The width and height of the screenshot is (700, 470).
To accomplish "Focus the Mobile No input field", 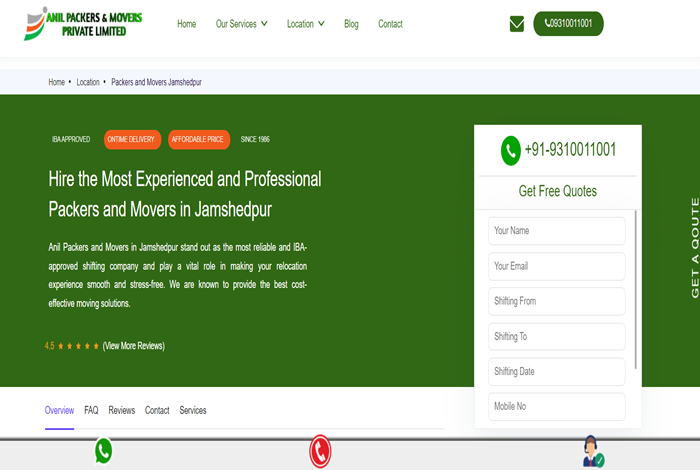I will [557, 407].
